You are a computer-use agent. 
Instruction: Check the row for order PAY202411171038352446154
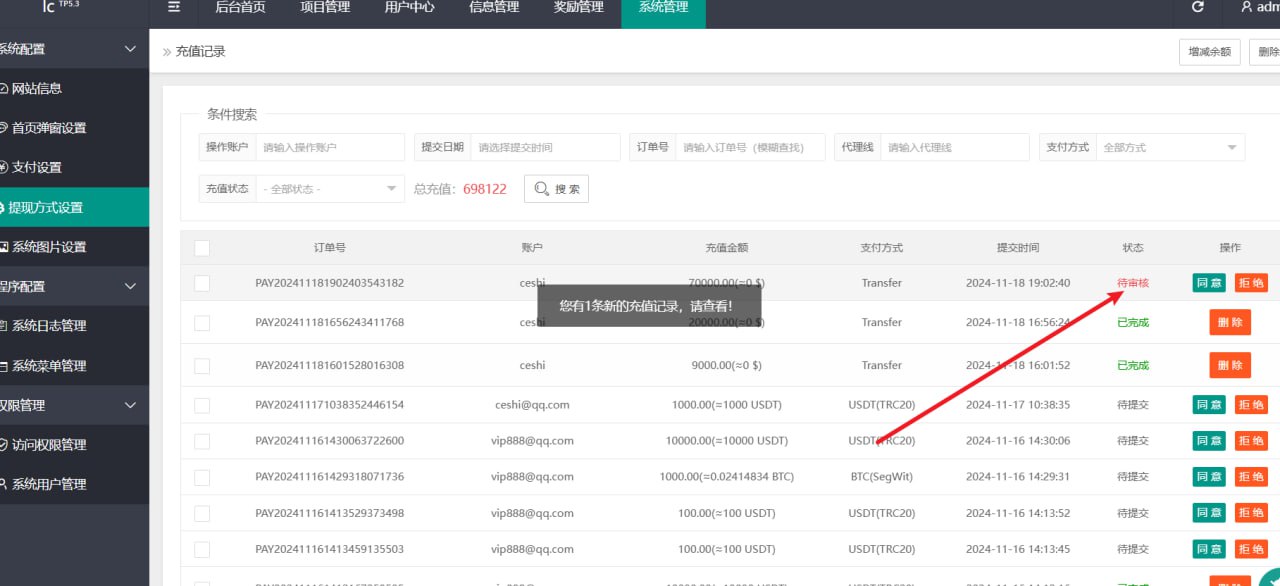202,405
